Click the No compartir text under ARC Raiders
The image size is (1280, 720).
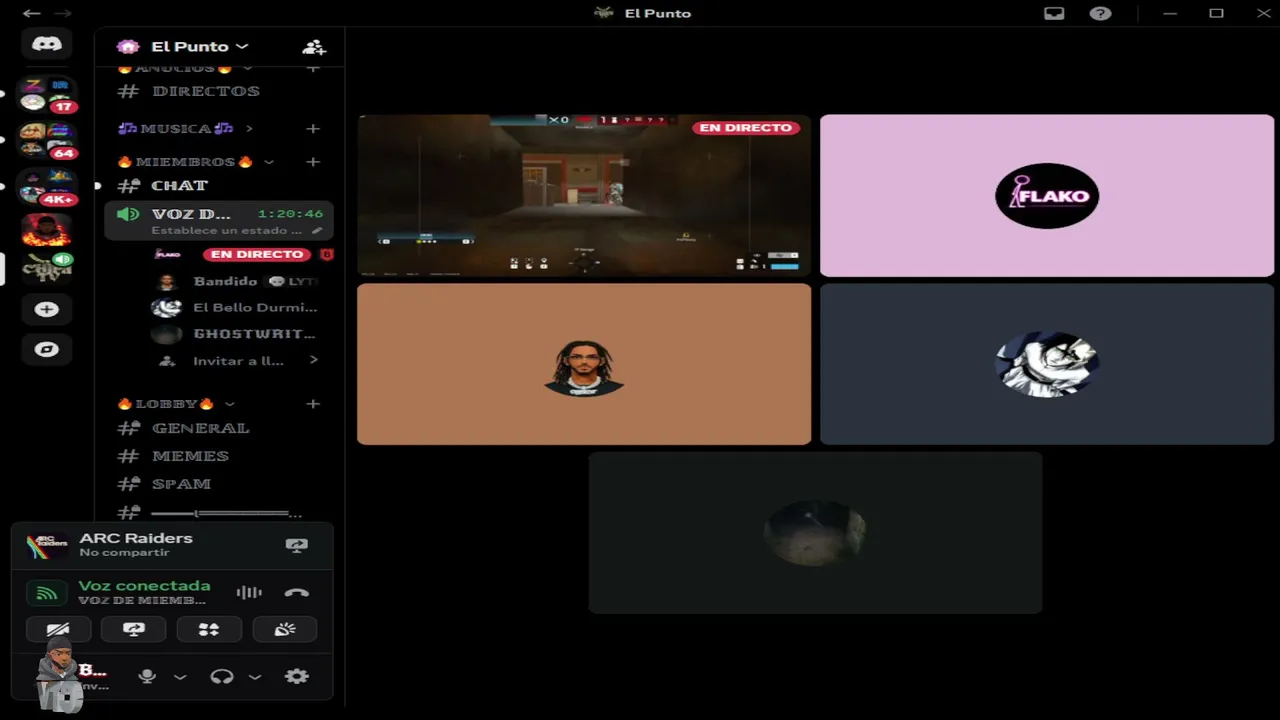124,553
